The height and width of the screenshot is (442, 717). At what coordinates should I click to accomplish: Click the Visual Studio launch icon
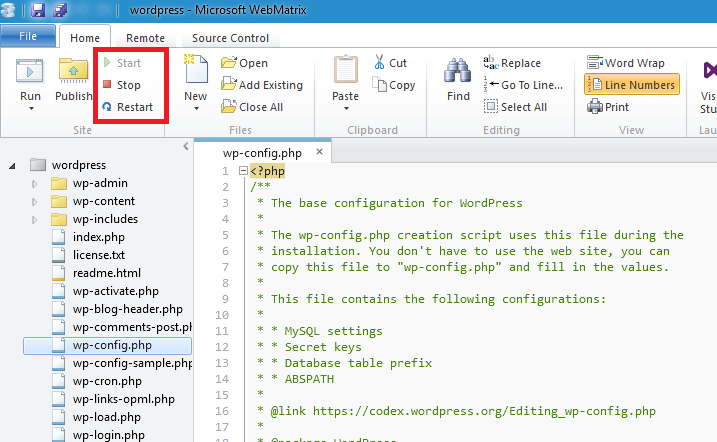pyautogui.click(x=708, y=71)
